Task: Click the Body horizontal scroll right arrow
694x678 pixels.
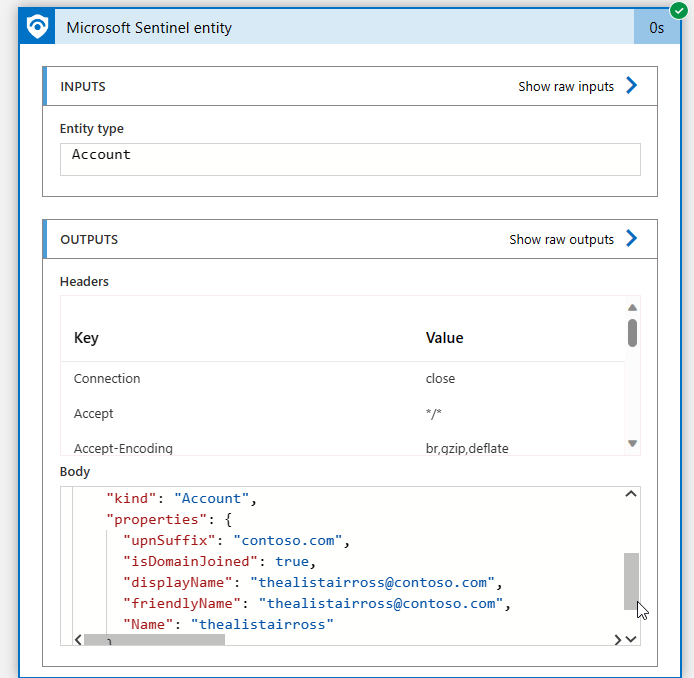Action: pos(617,639)
